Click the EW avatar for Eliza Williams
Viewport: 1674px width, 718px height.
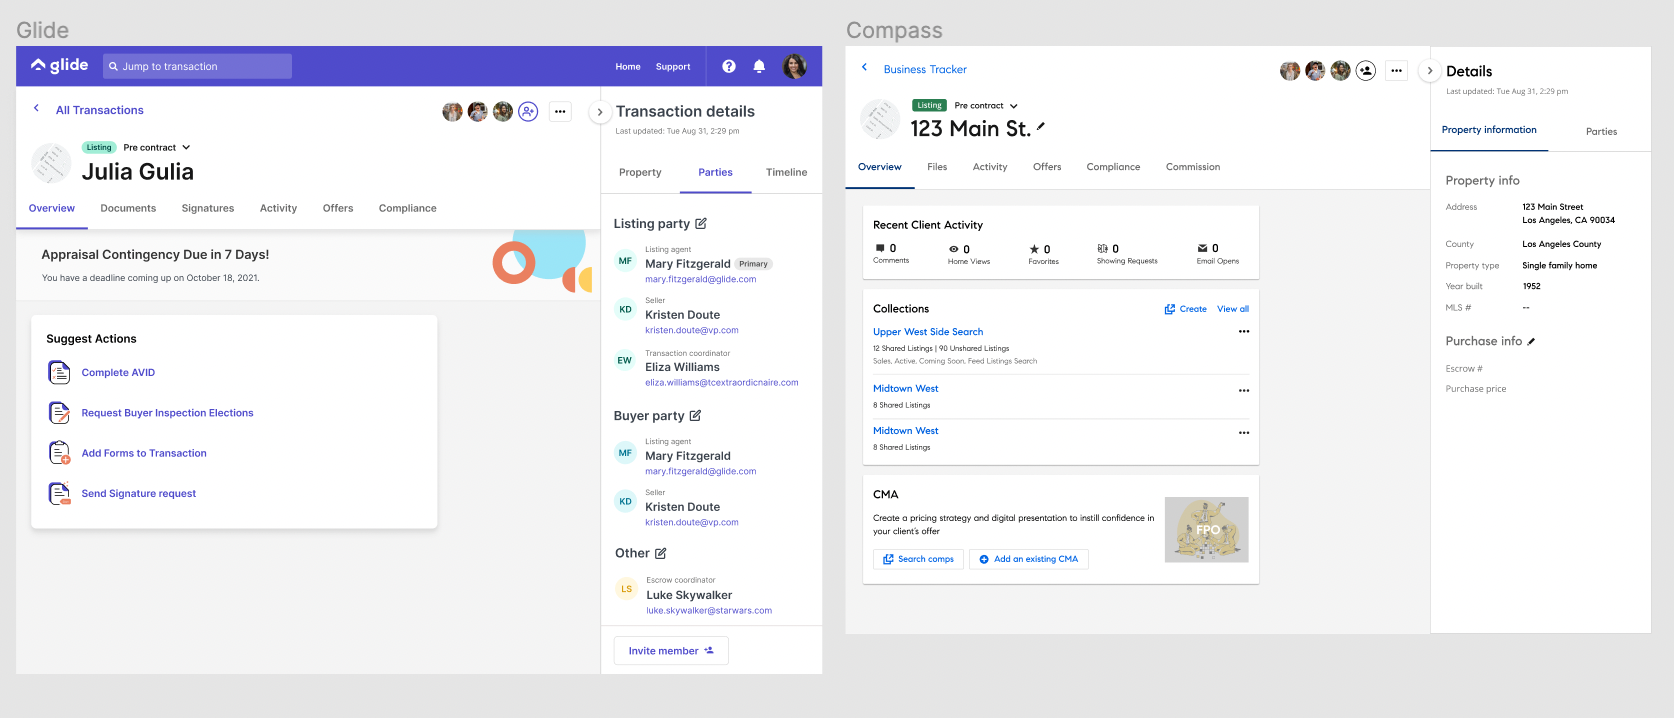click(625, 361)
